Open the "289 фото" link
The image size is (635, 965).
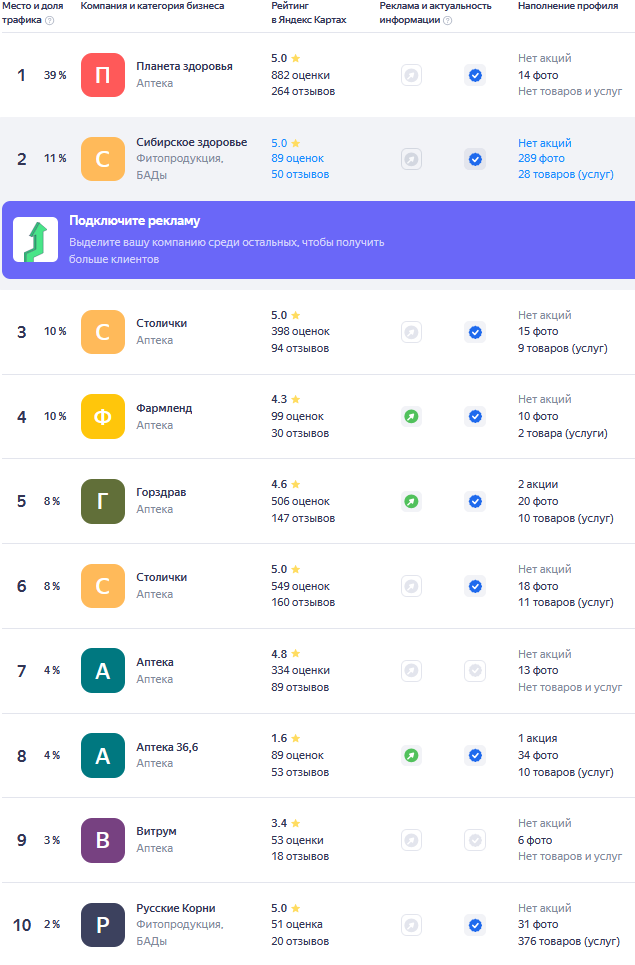click(541, 158)
